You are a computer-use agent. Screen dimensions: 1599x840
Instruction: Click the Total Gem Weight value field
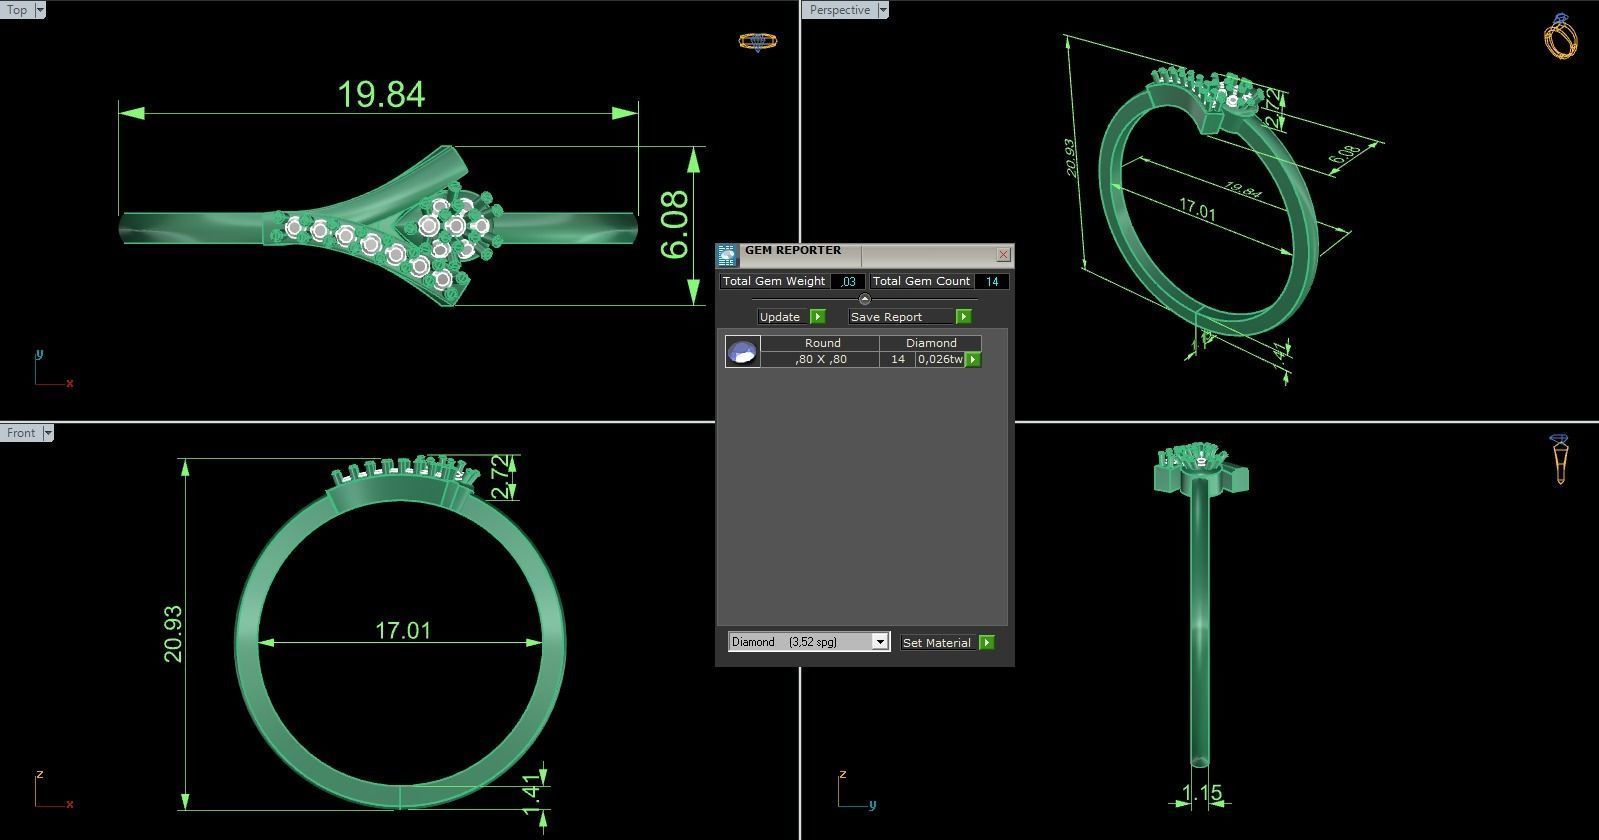click(x=847, y=282)
